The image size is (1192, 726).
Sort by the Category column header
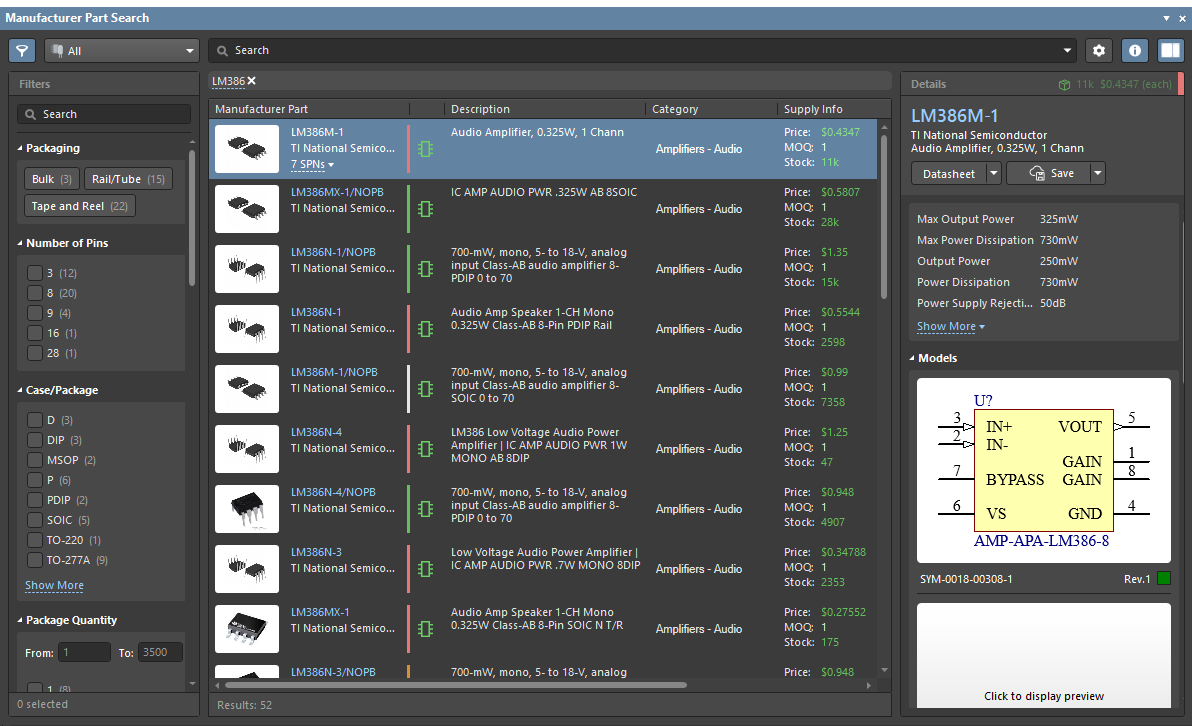point(675,109)
